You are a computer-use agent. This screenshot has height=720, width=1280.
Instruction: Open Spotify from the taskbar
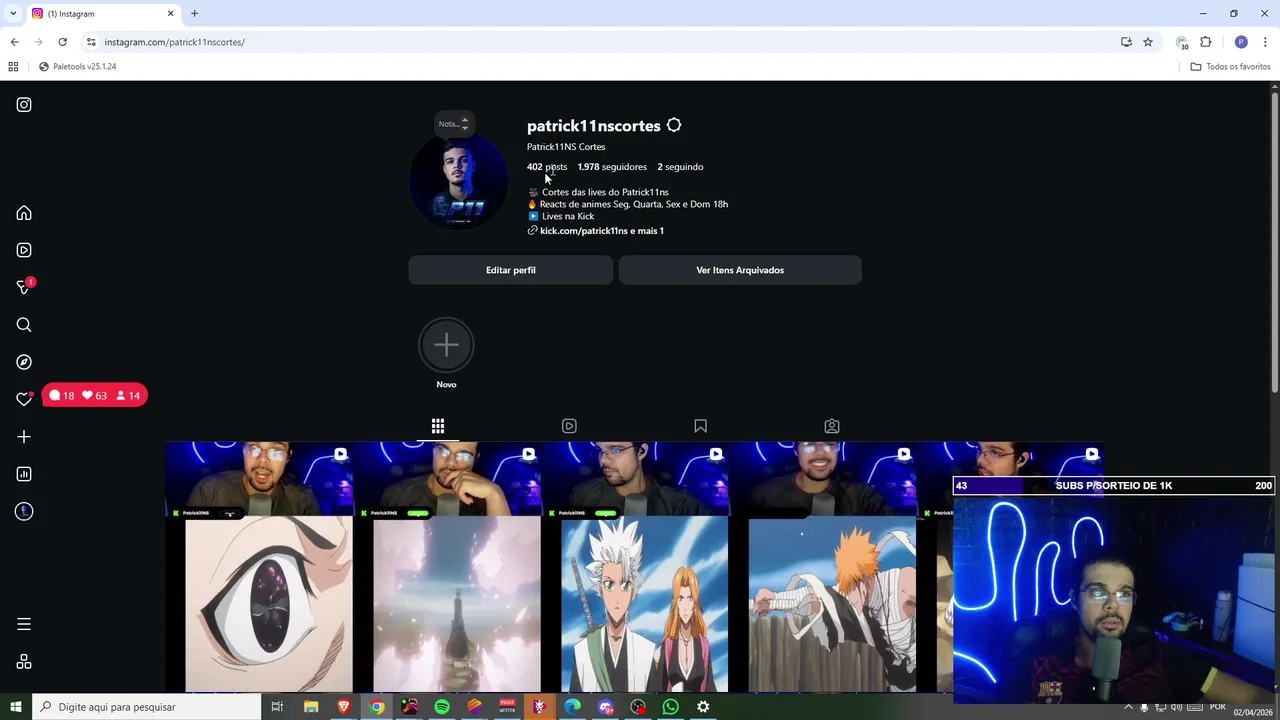[442, 707]
